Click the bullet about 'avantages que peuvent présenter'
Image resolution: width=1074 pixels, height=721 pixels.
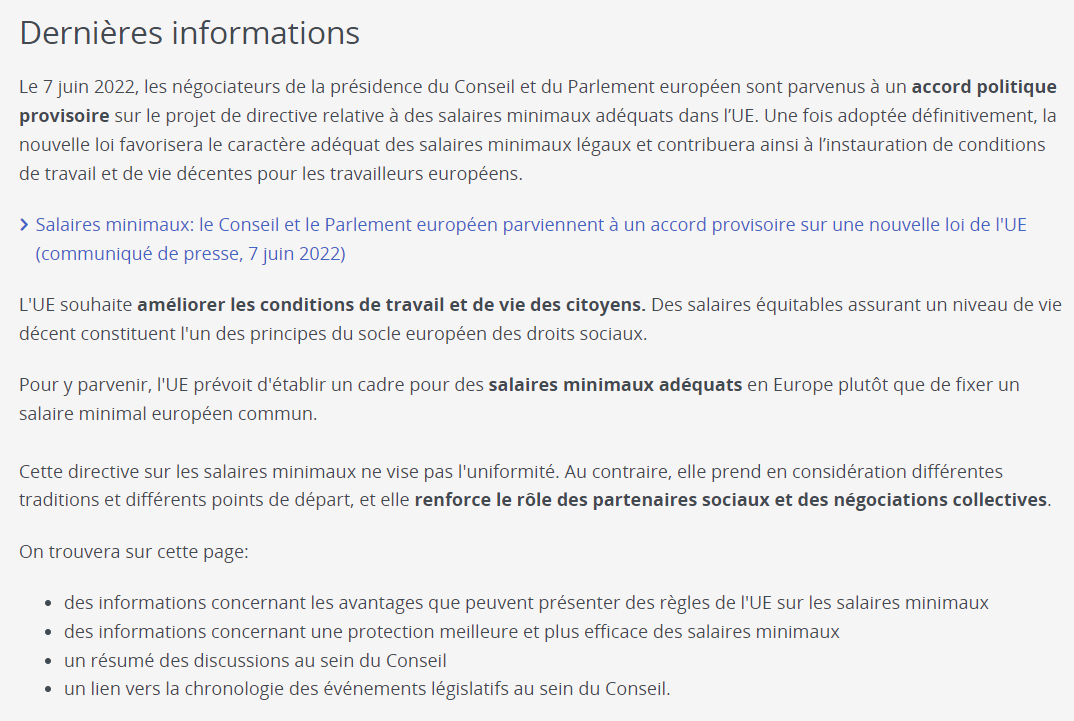coord(526,603)
